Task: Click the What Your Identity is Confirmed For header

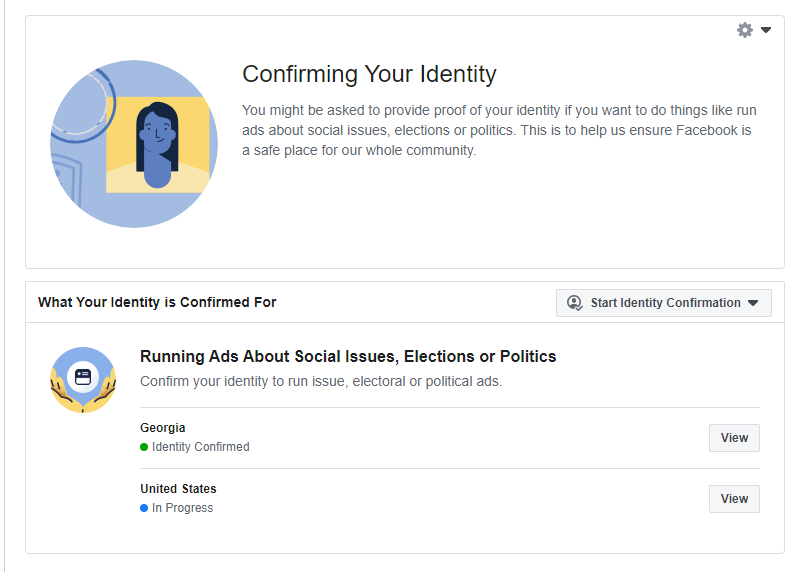Action: tap(157, 302)
